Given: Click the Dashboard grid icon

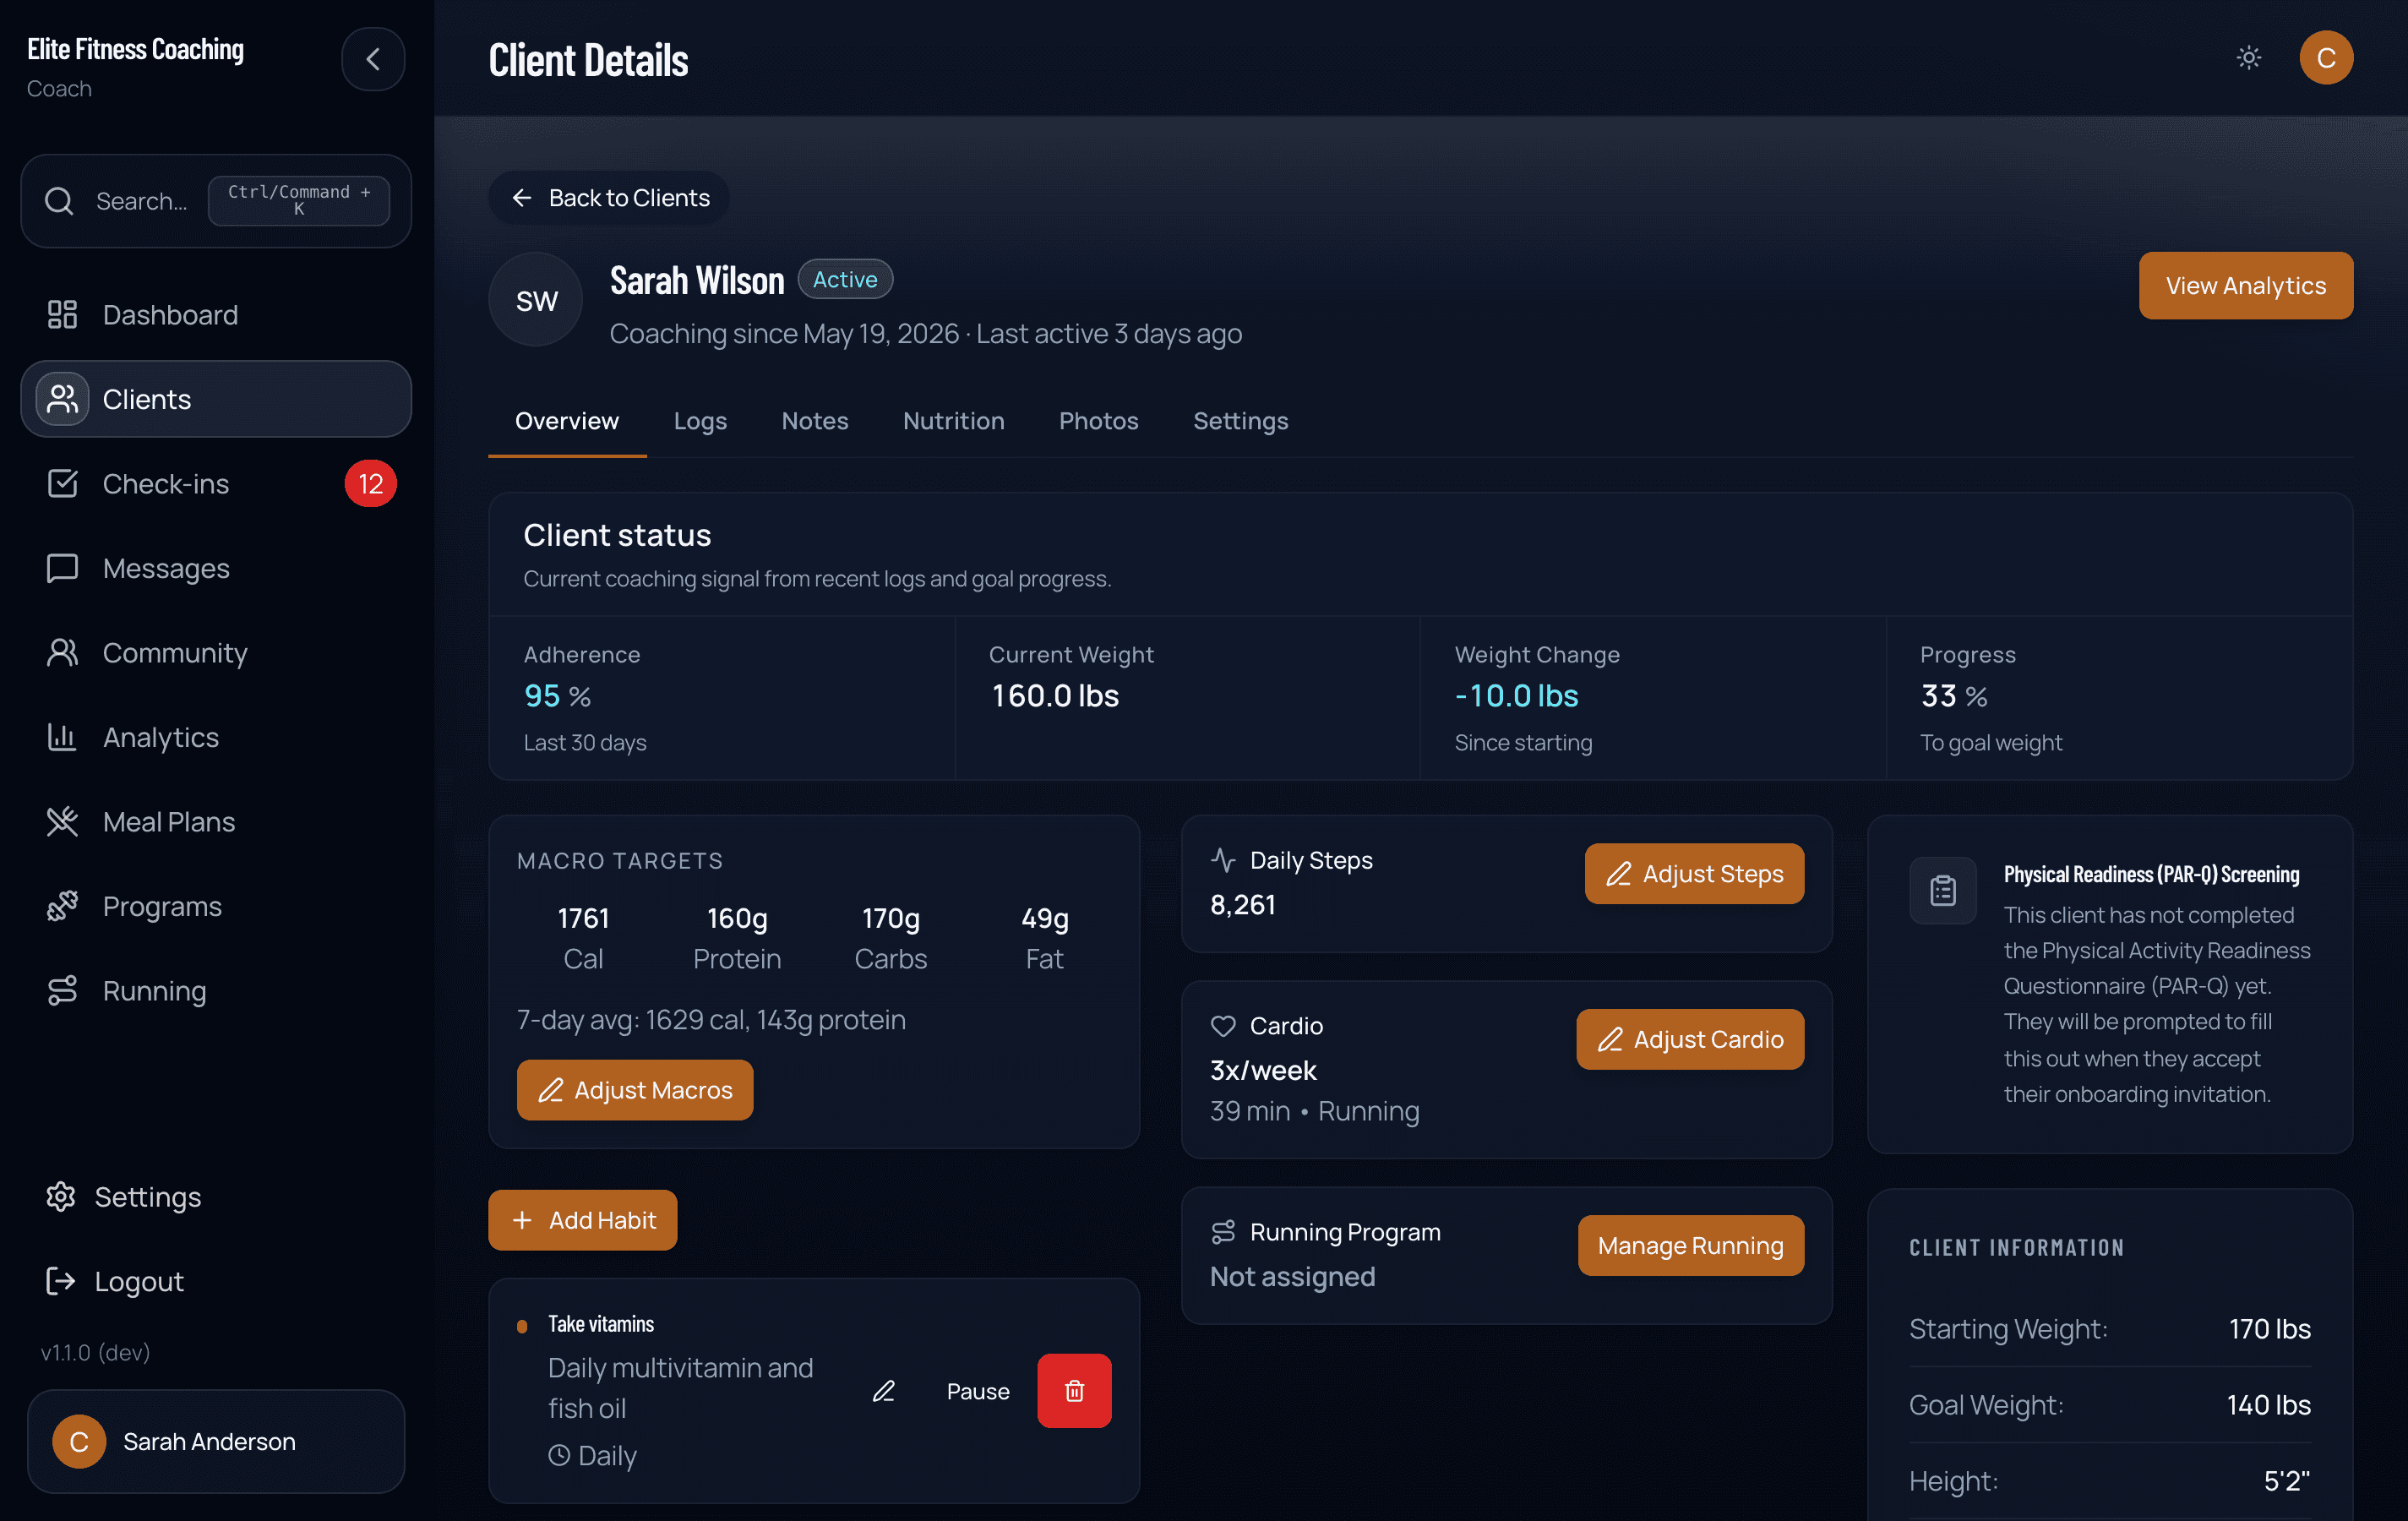Looking at the screenshot, I should 62,315.
